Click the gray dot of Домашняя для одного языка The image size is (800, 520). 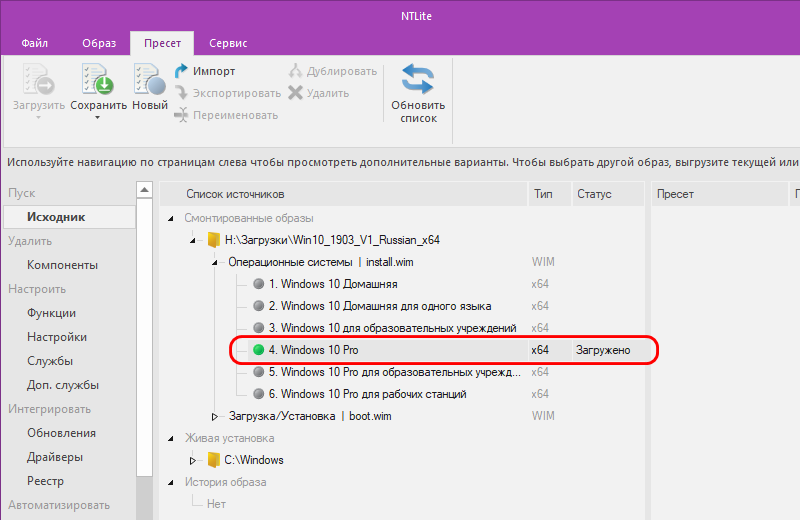[x=259, y=306]
